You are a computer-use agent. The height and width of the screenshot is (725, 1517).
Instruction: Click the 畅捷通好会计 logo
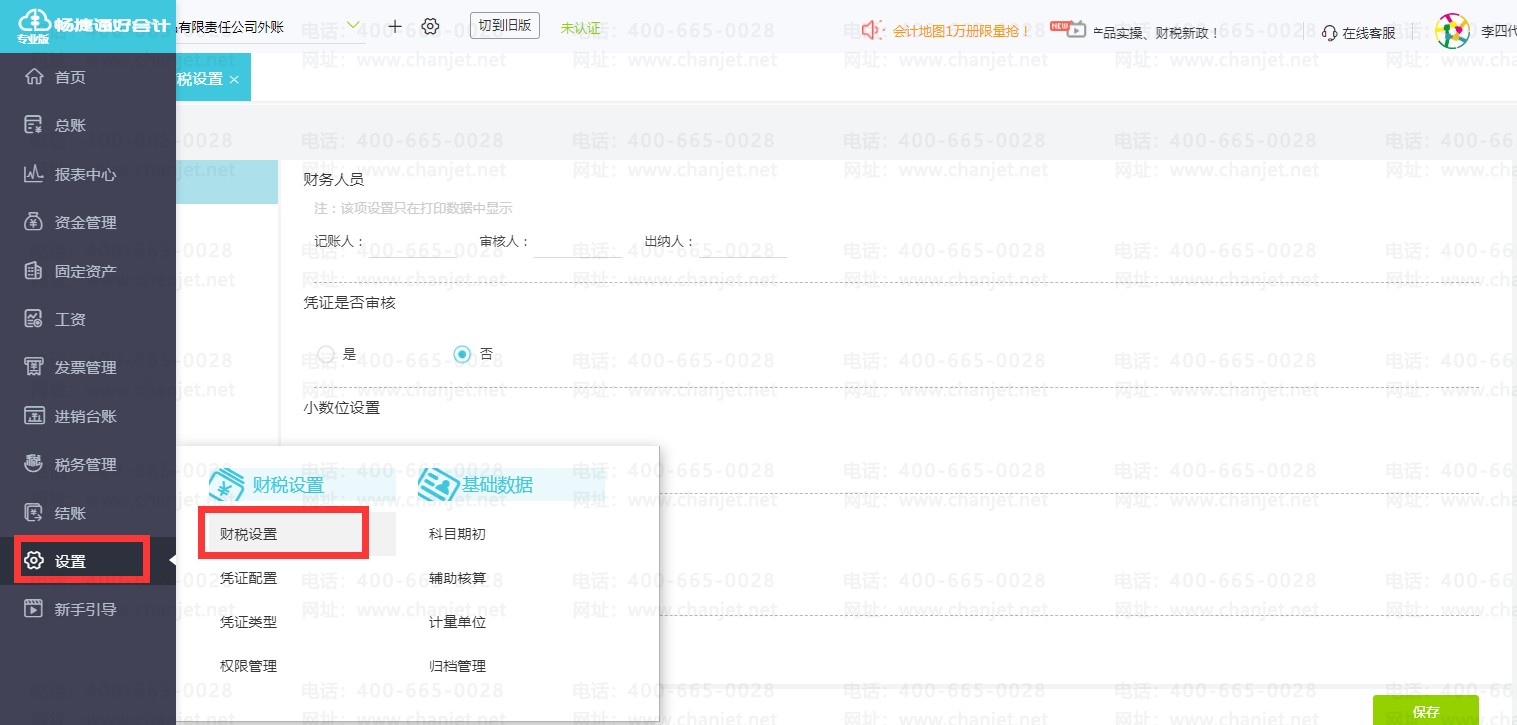click(93, 25)
